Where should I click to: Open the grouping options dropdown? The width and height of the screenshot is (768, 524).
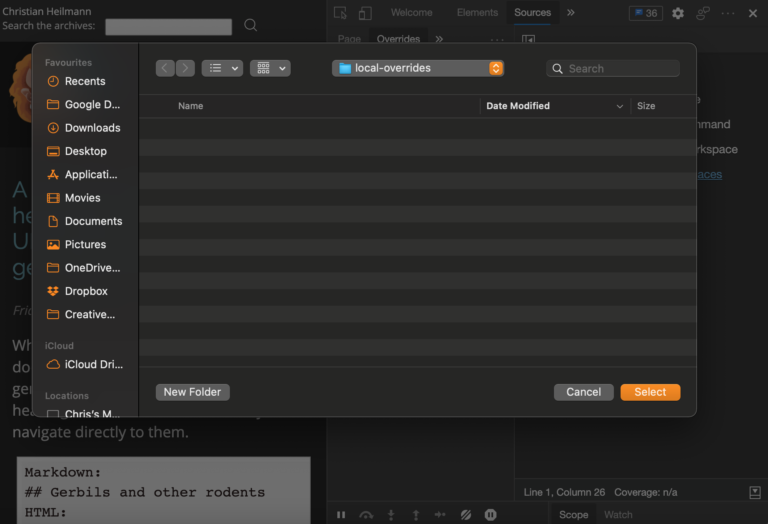pyautogui.click(x=270, y=68)
